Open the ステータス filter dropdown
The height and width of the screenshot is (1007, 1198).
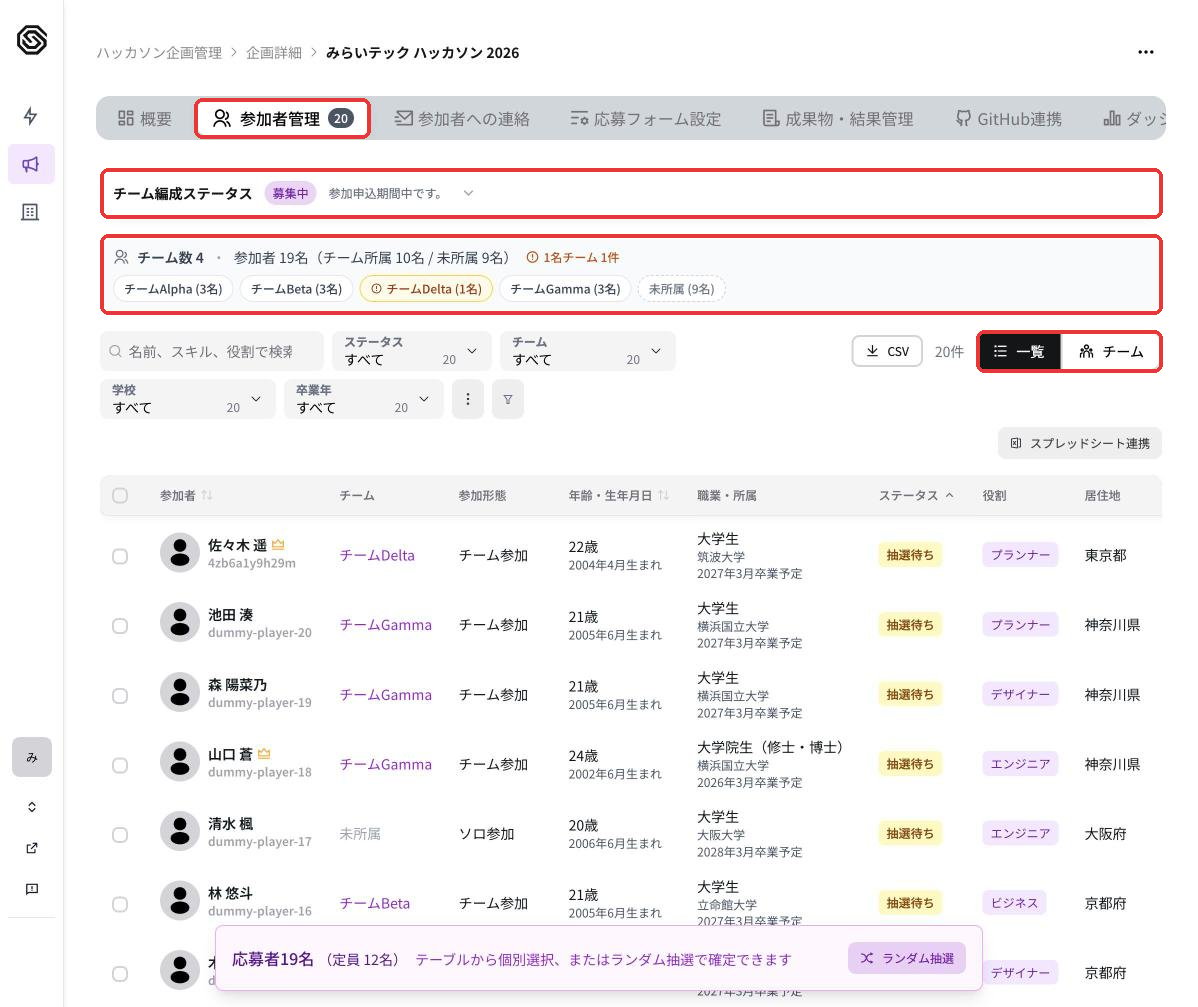point(412,351)
